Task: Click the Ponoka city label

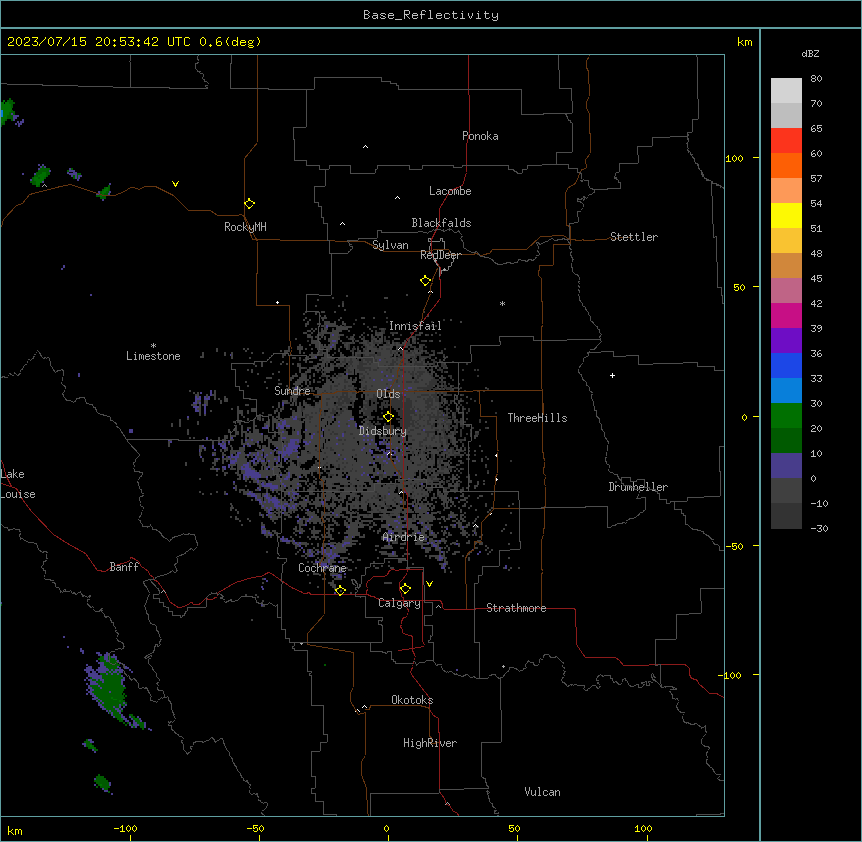Action: [x=480, y=136]
